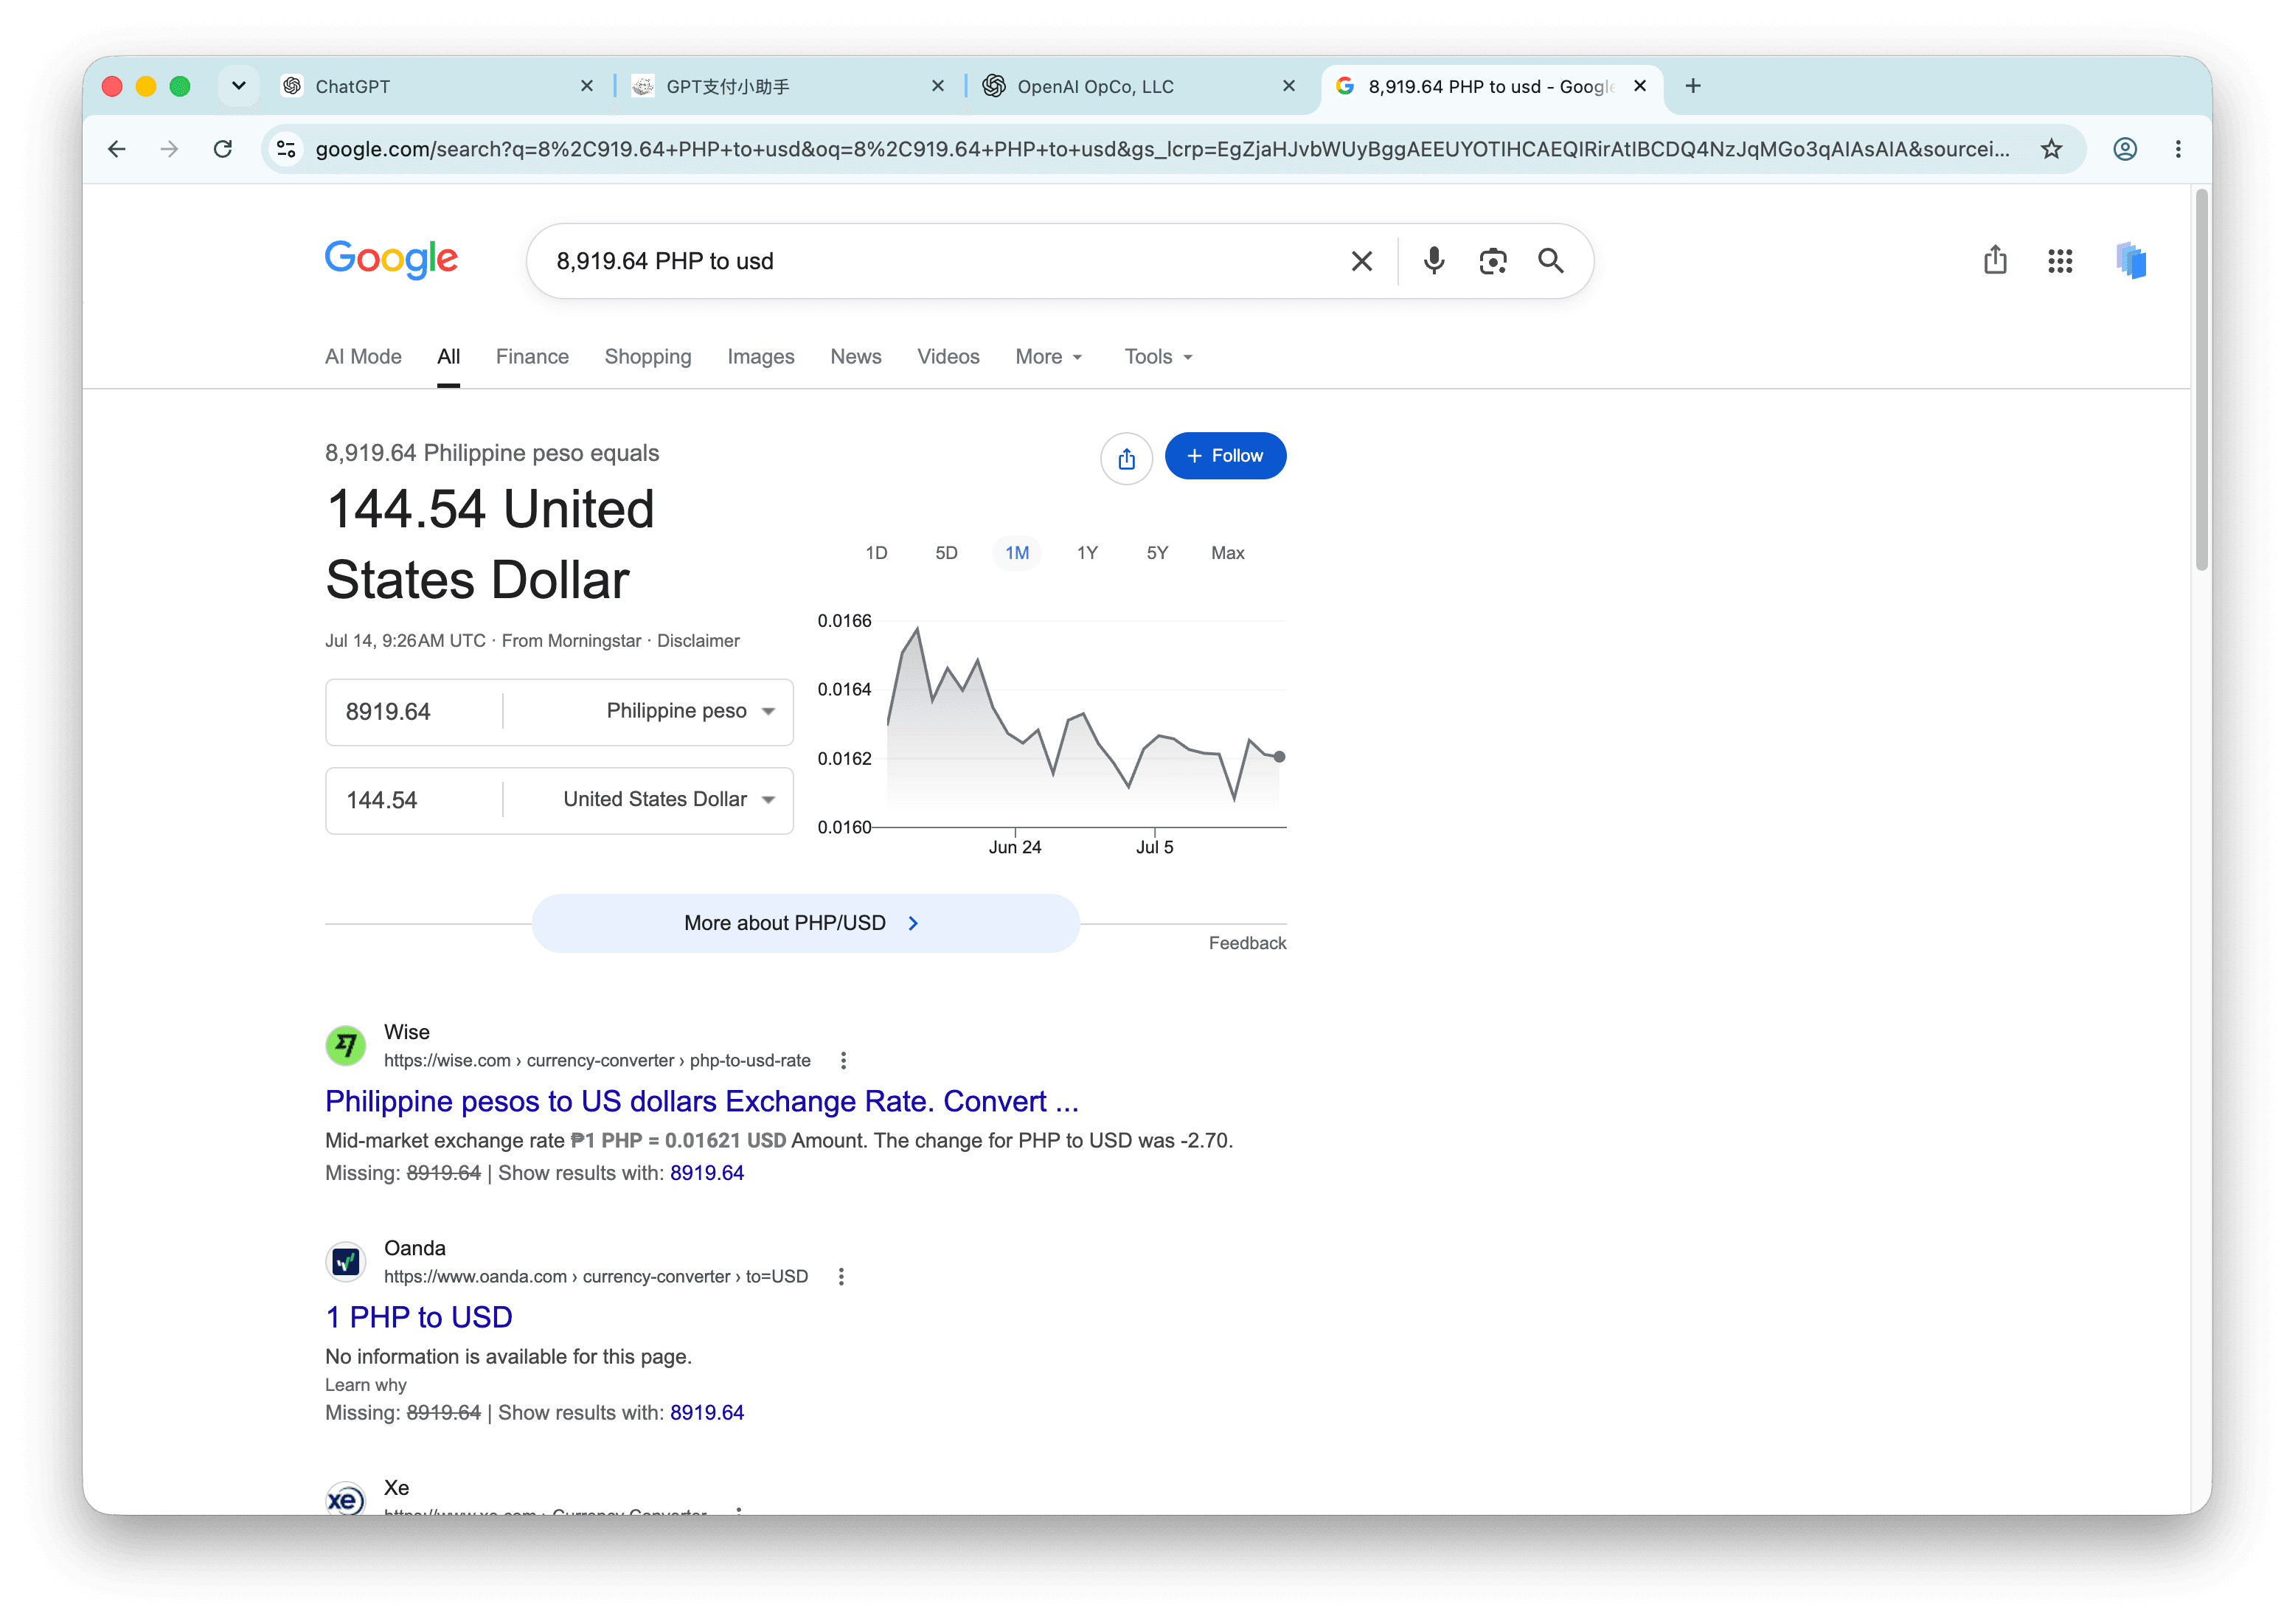Close the ChatGPT tab
The width and height of the screenshot is (2295, 1624).
[x=587, y=86]
